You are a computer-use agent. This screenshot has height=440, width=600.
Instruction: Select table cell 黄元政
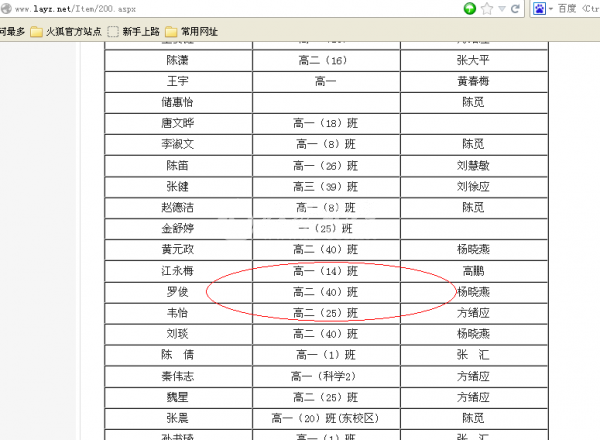tap(178, 249)
